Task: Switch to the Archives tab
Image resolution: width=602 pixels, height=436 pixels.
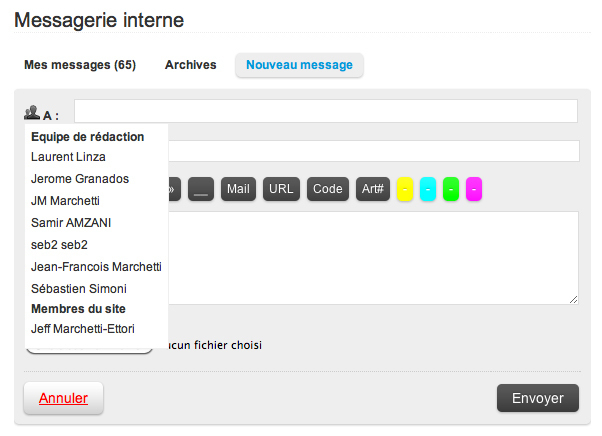Action: click(190, 65)
